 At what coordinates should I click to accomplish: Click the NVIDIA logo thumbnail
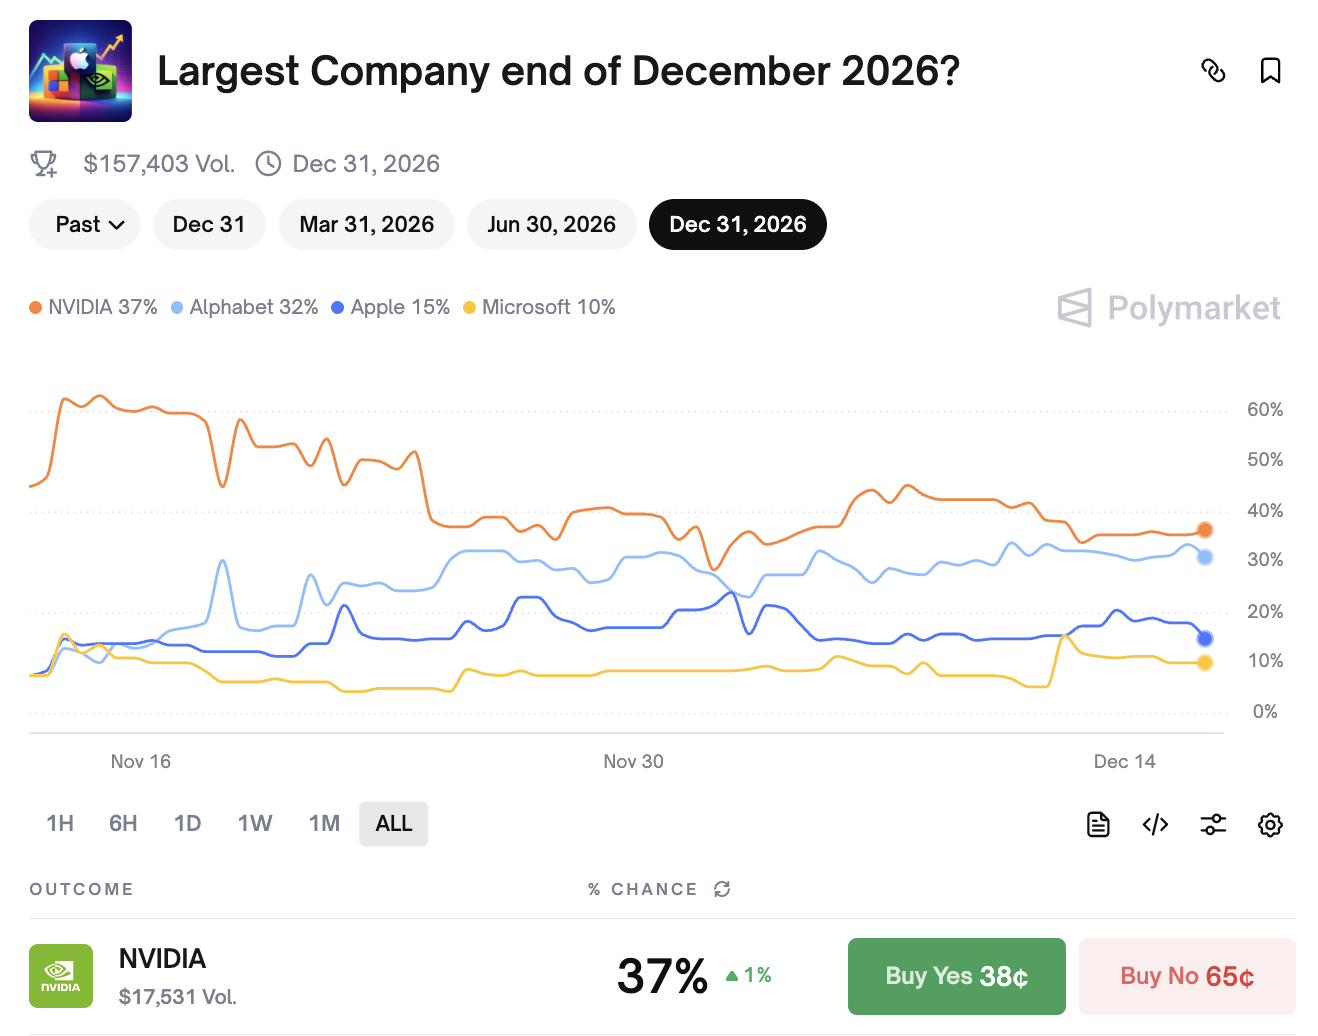coord(61,975)
